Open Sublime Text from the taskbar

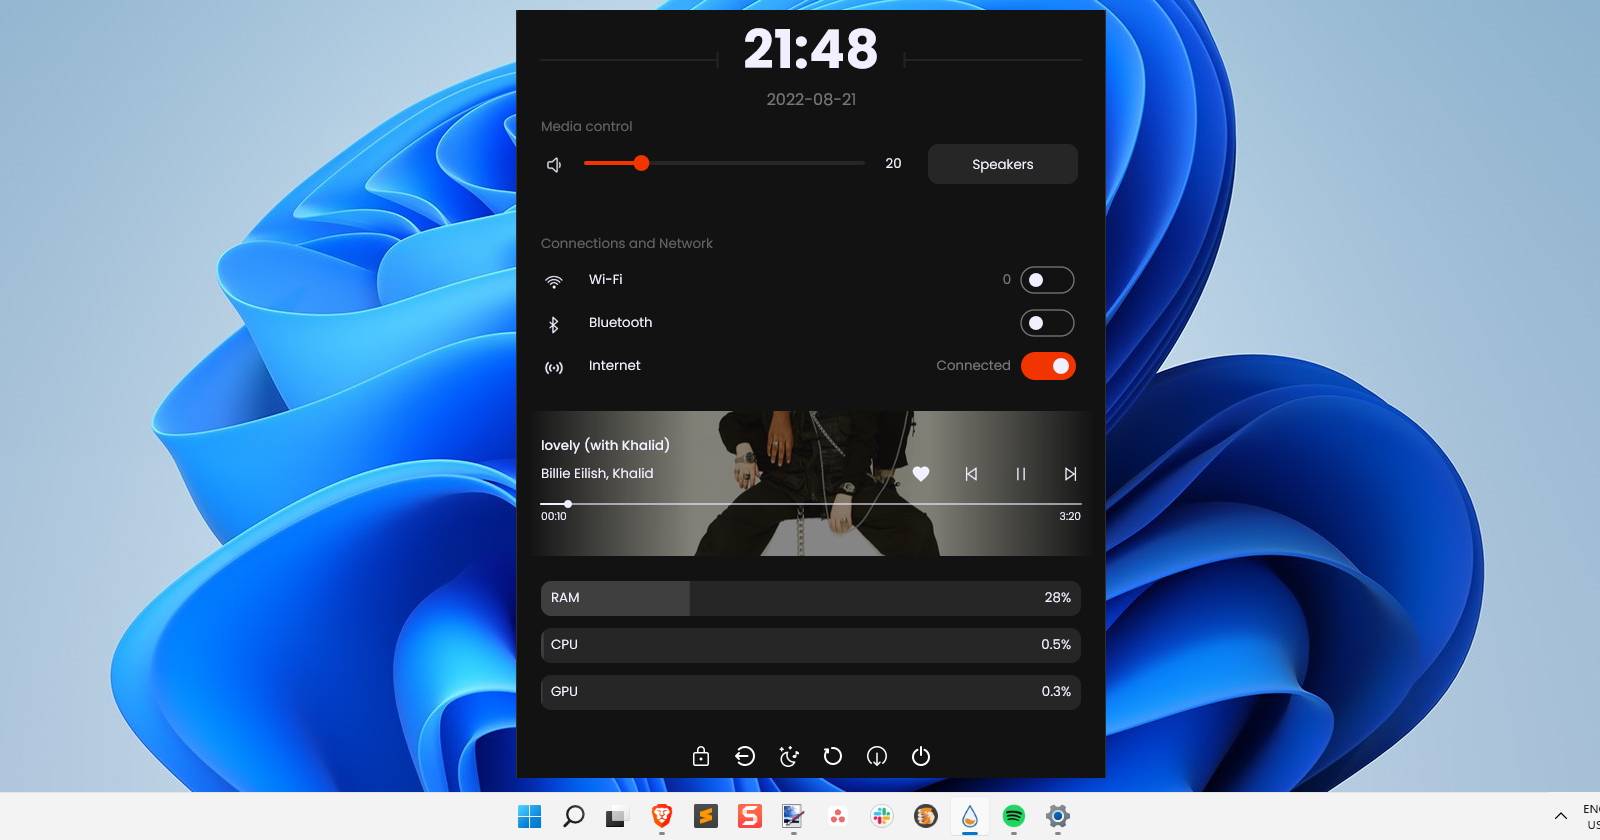(706, 816)
